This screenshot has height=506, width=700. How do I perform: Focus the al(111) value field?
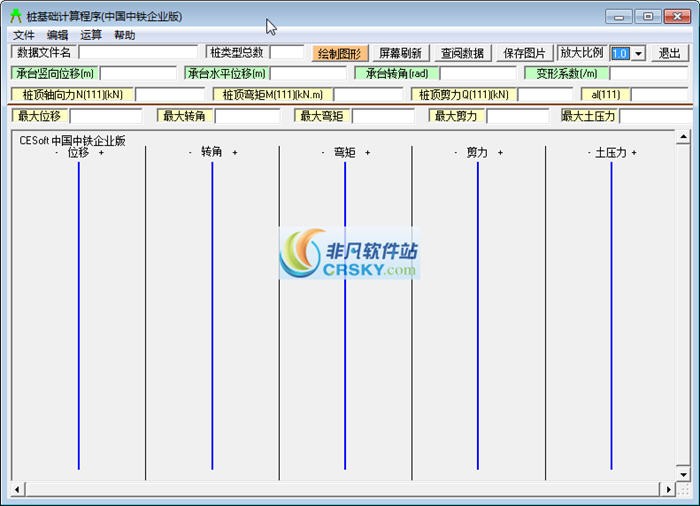(x=660, y=94)
